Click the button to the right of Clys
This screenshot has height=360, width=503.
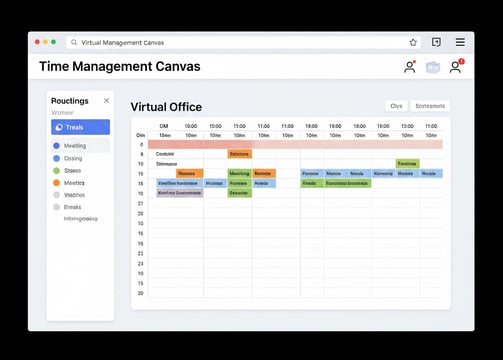click(x=430, y=106)
